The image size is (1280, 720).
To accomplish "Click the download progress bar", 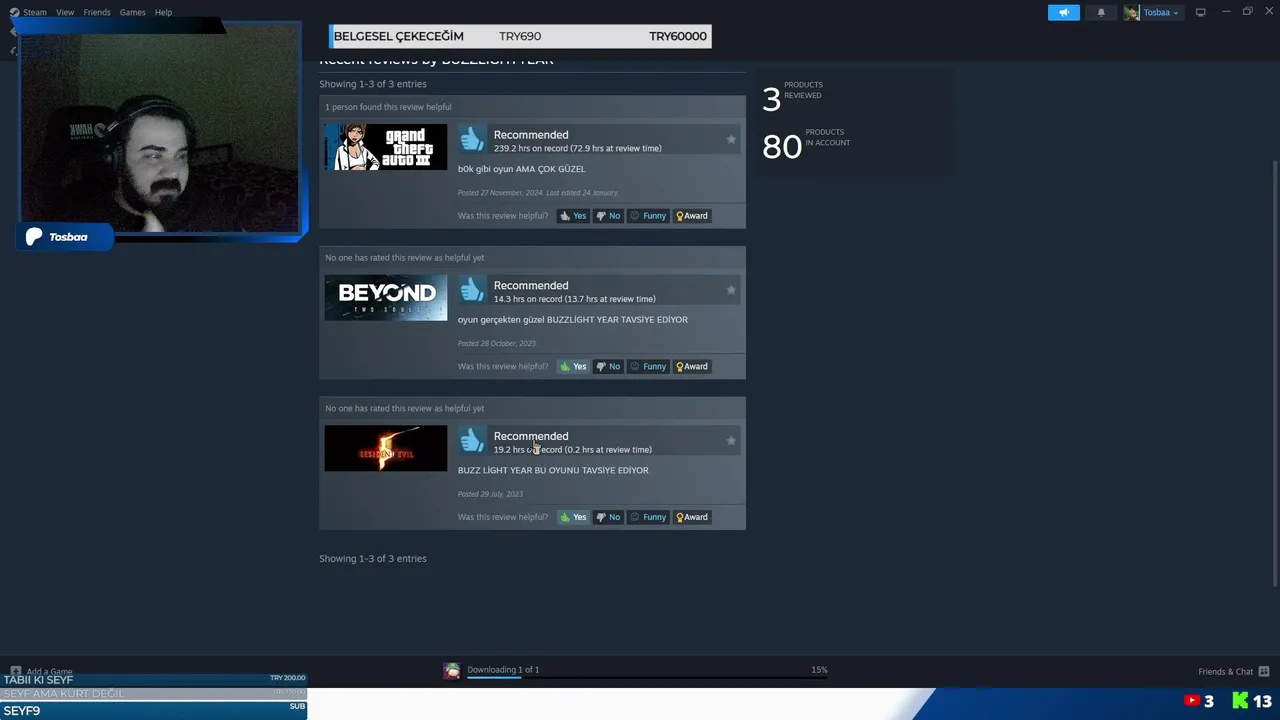I will pos(647,678).
